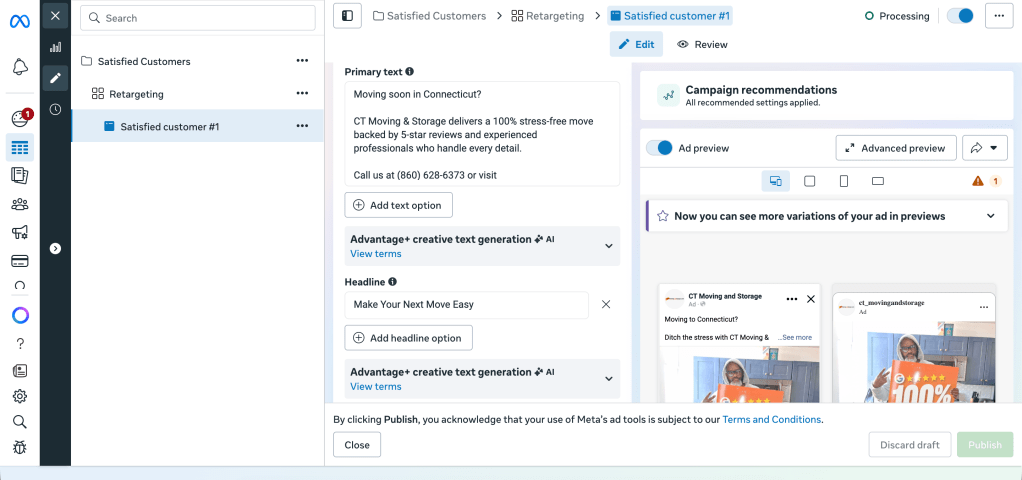
Task: Open the ads reporting bar chart icon
Action: (55, 47)
